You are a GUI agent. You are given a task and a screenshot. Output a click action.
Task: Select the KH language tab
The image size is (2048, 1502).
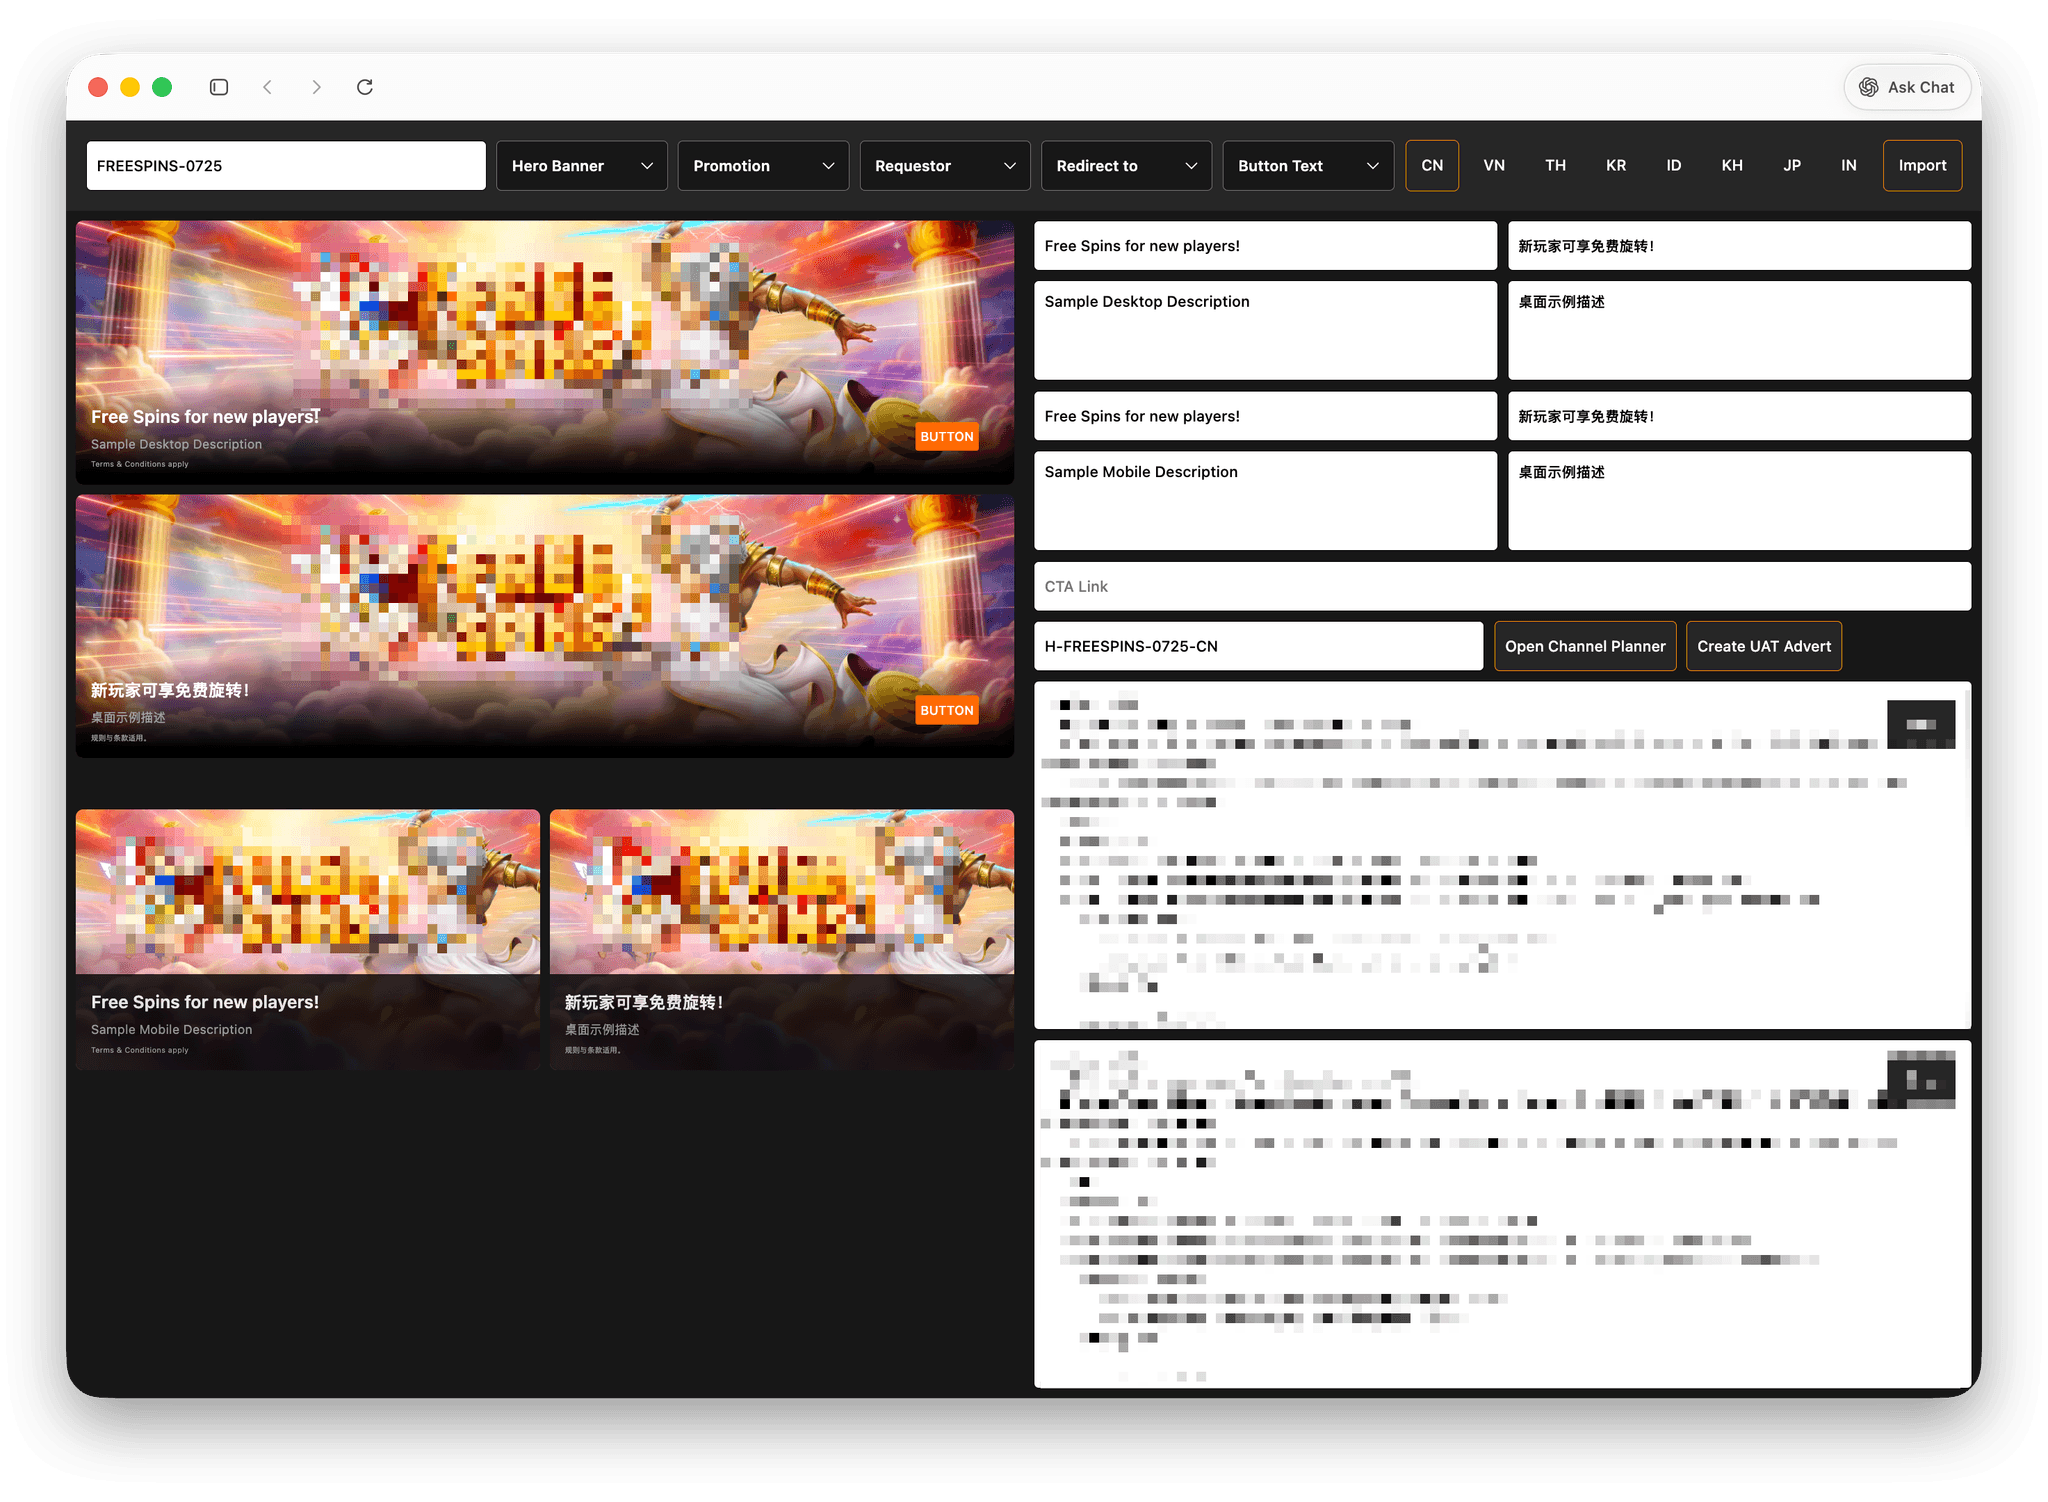1732,166
